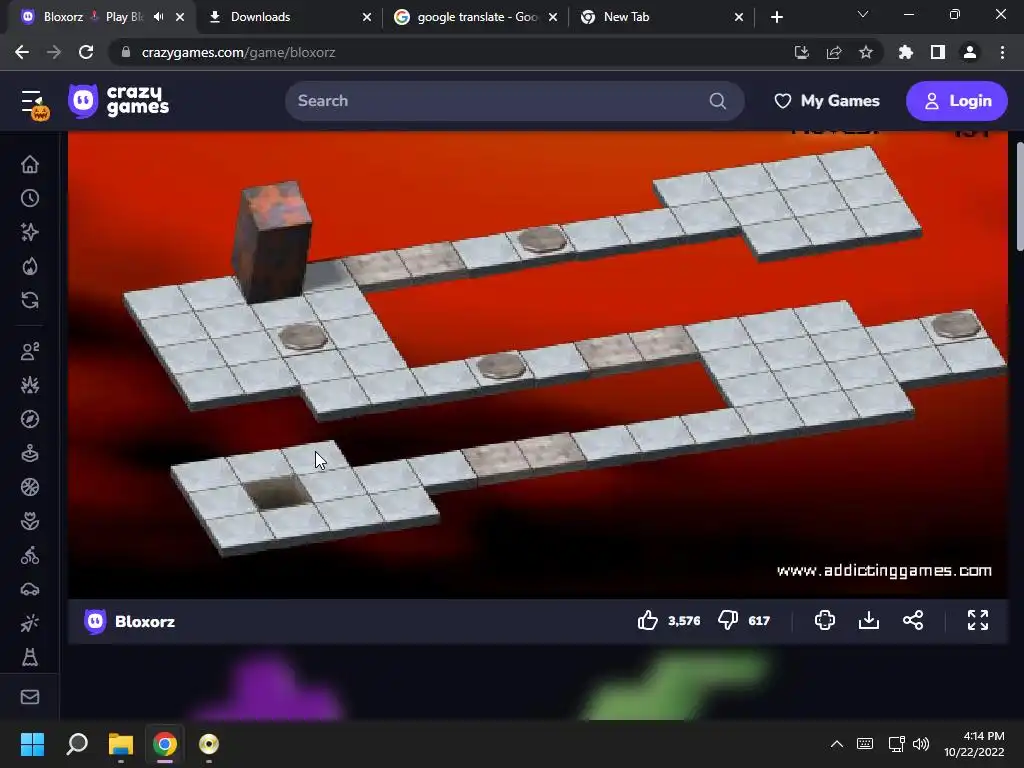Click the address bar URL

(238, 52)
